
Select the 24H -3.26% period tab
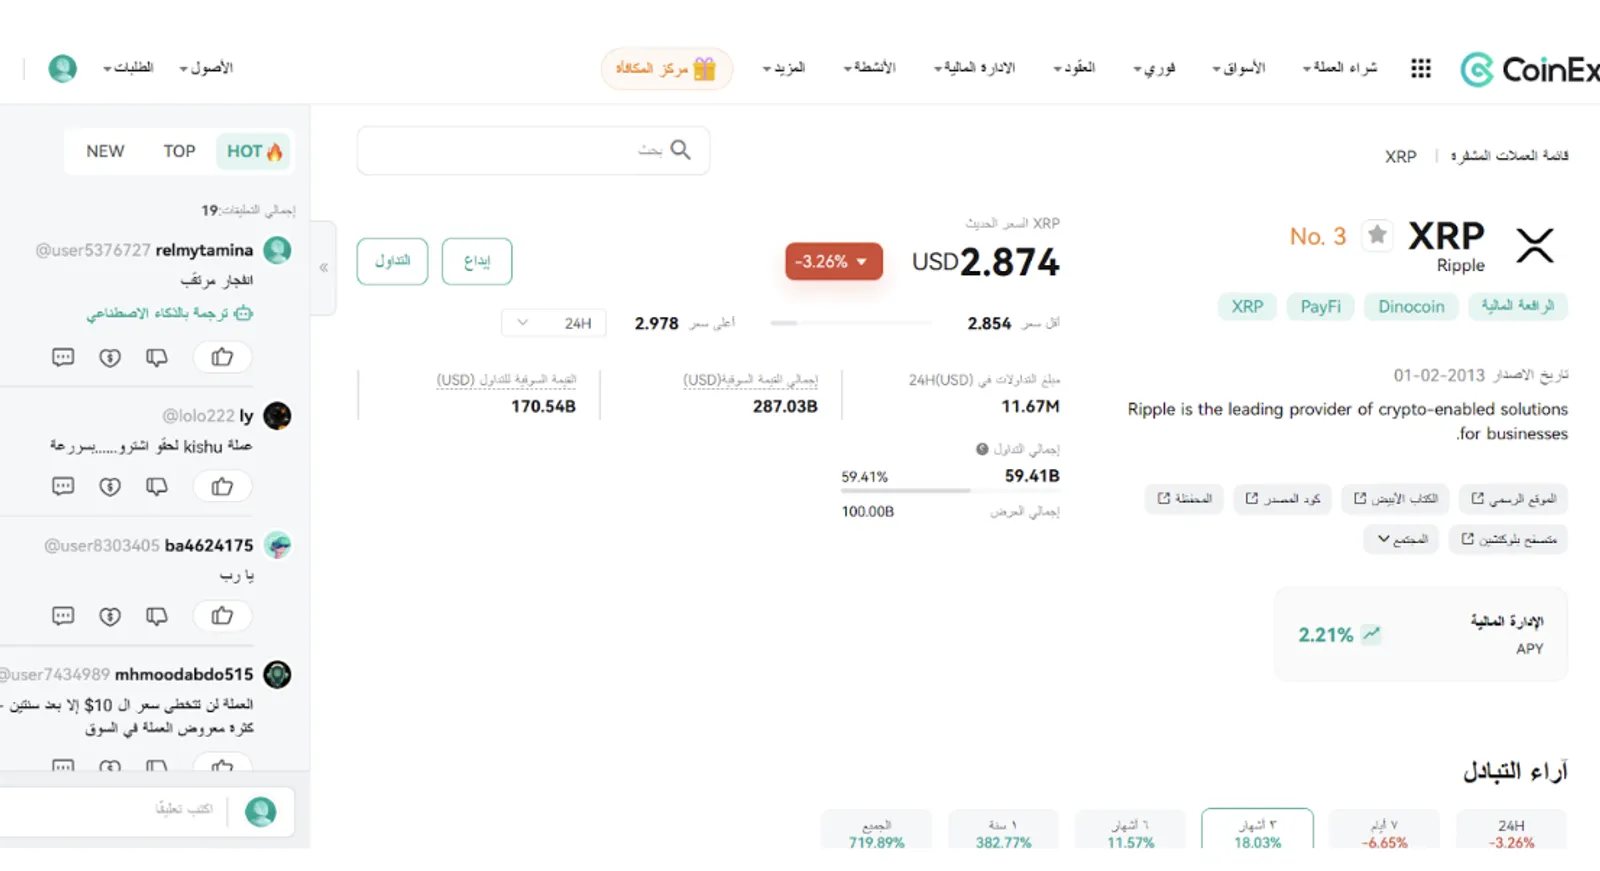(1511, 830)
